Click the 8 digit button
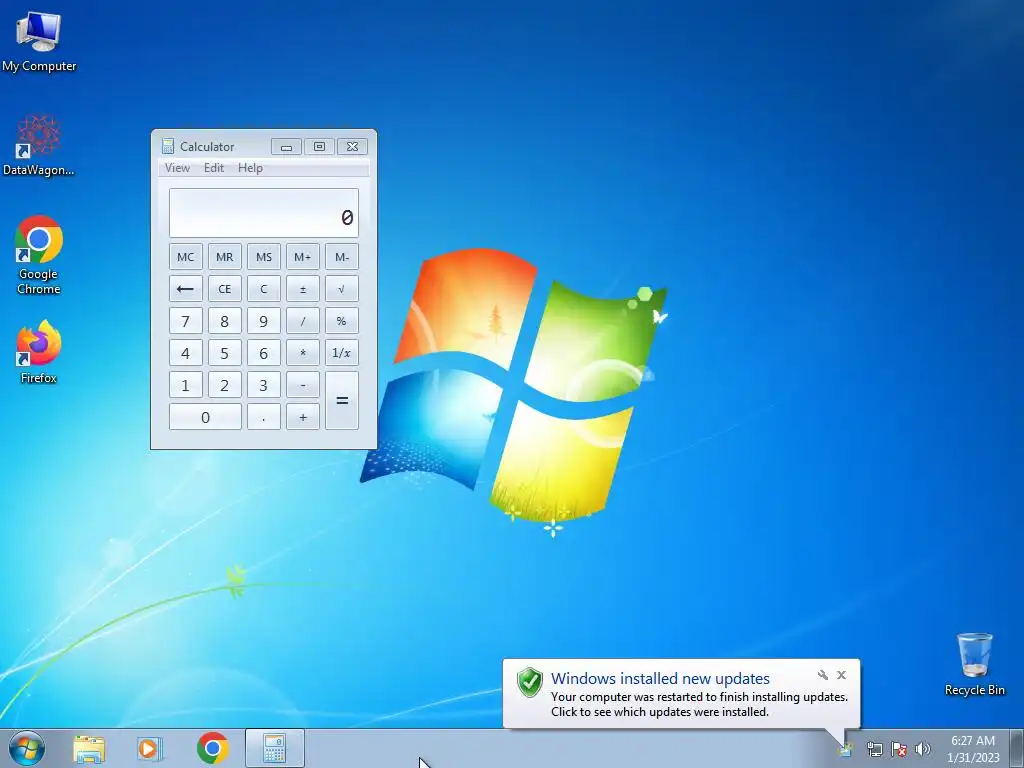This screenshot has width=1024, height=768. pyautogui.click(x=225, y=321)
